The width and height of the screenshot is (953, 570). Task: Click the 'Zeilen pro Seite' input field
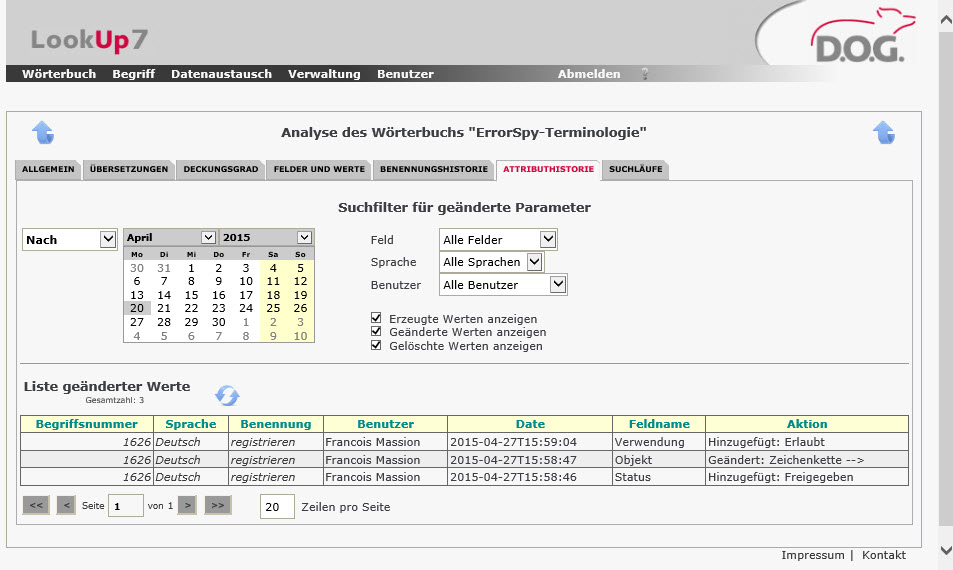point(277,507)
